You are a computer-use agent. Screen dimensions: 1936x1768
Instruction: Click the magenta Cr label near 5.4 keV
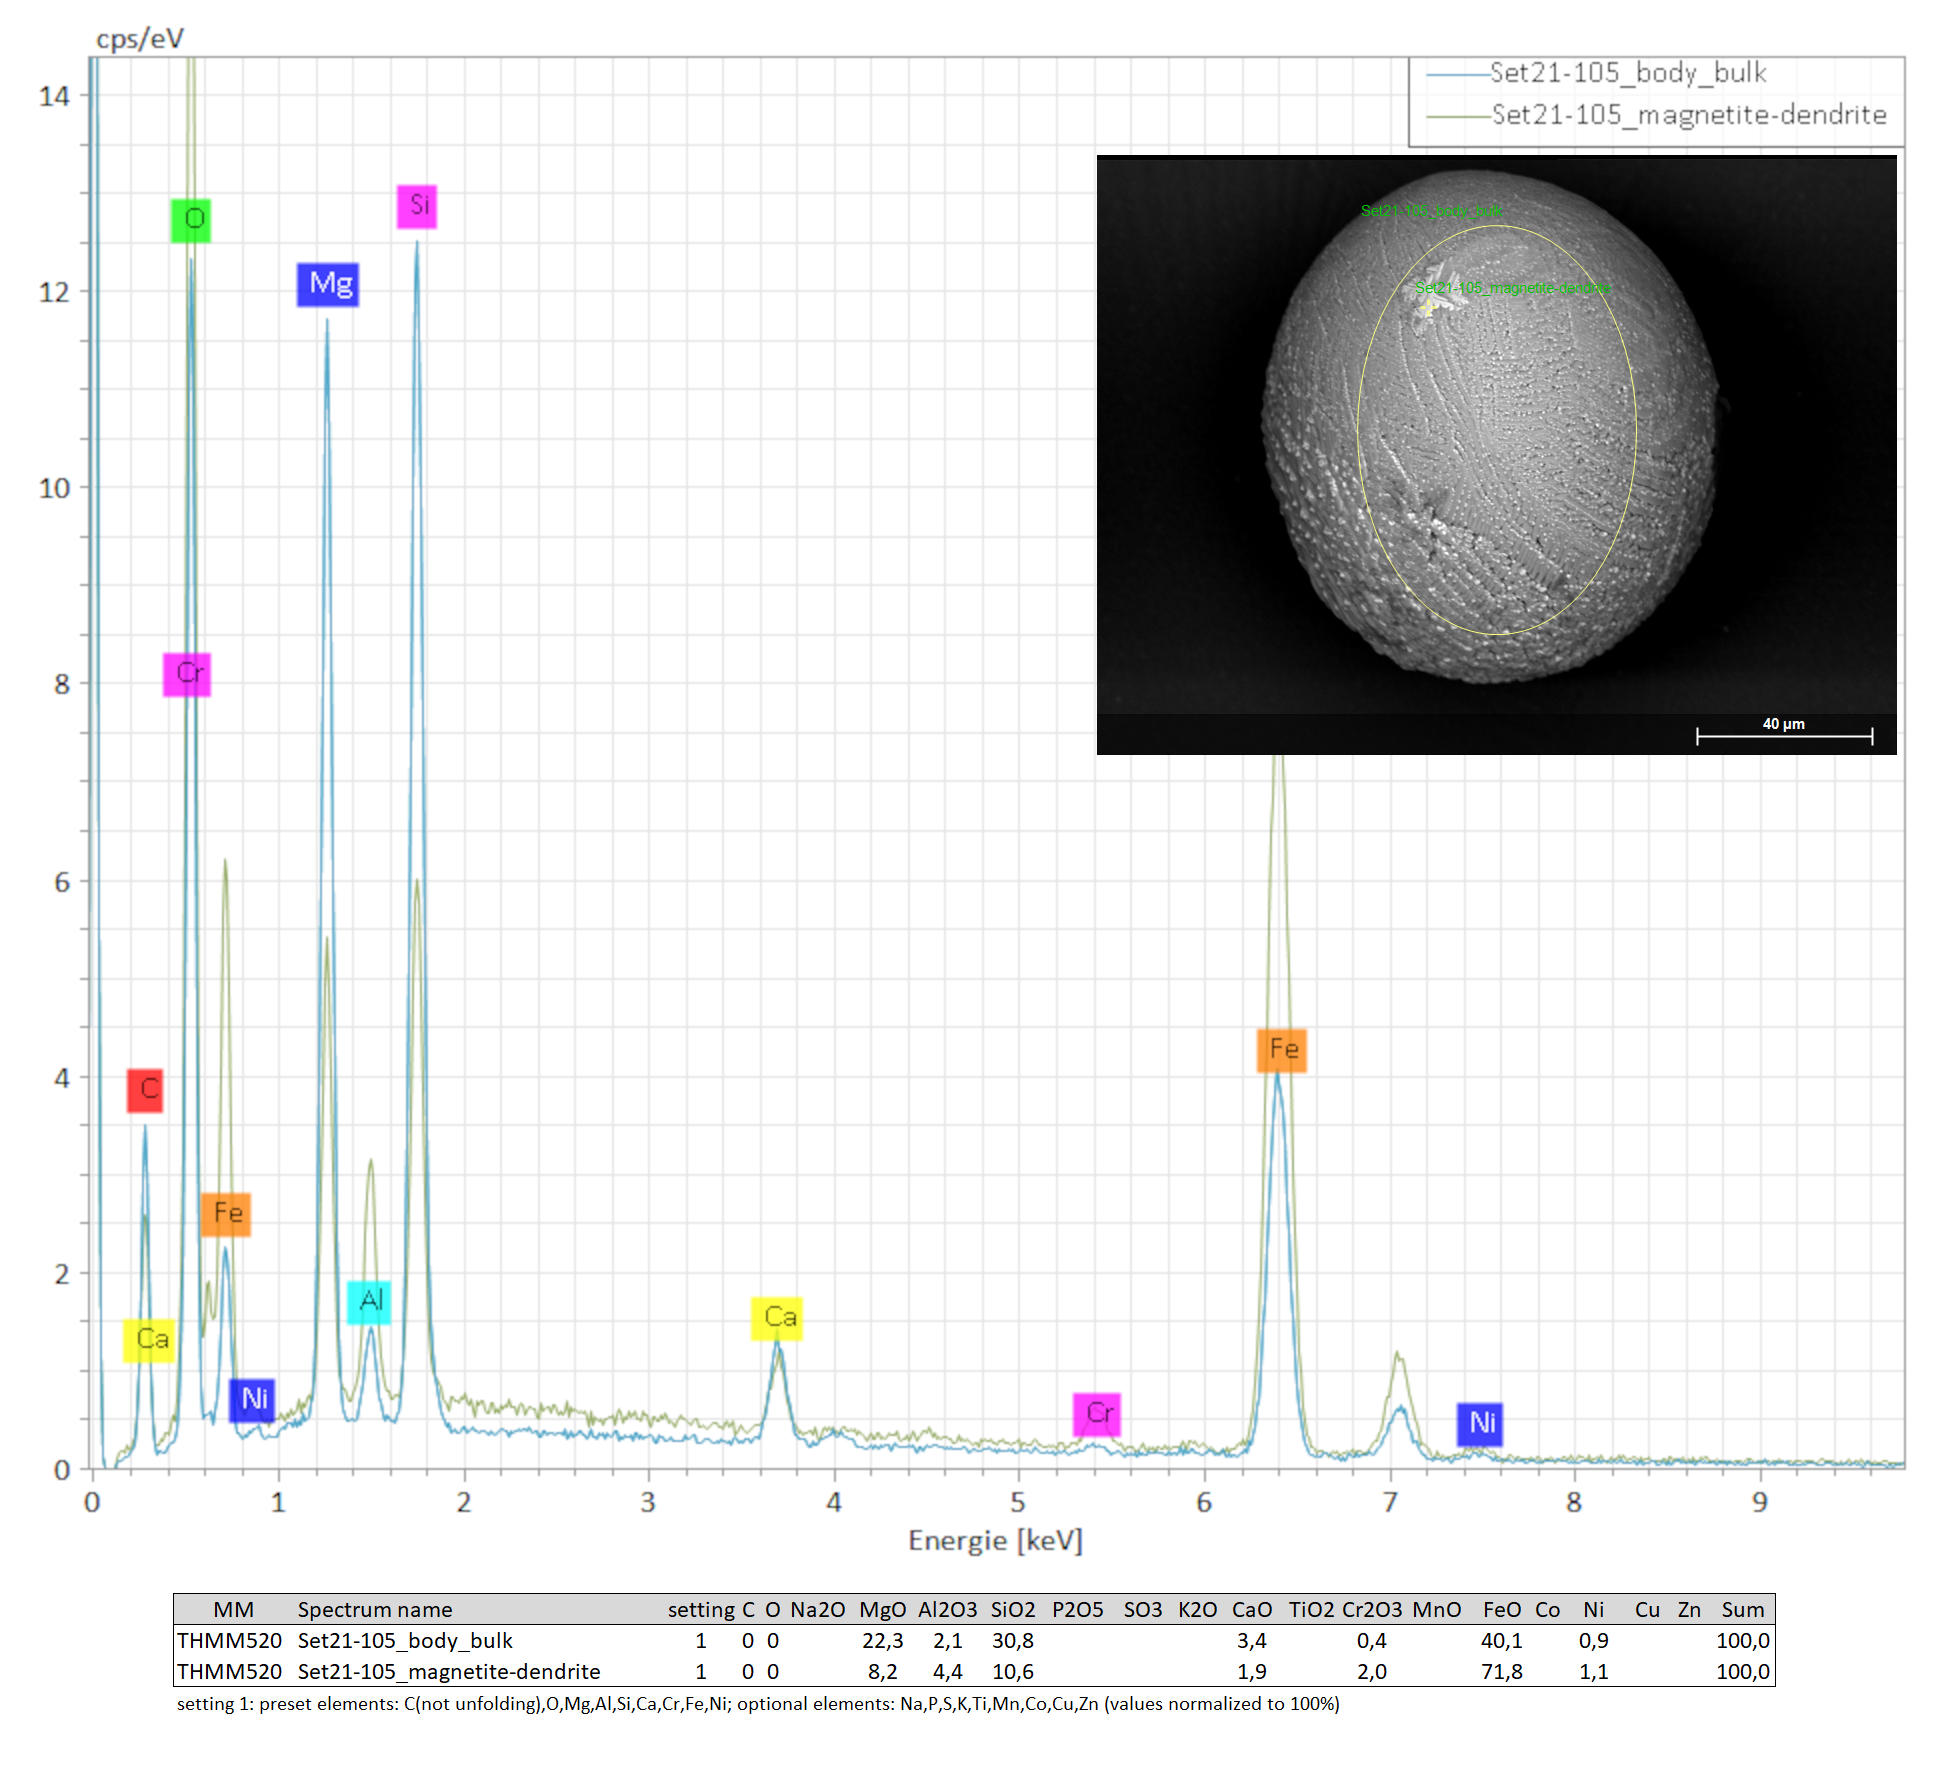pyautogui.click(x=1097, y=1413)
